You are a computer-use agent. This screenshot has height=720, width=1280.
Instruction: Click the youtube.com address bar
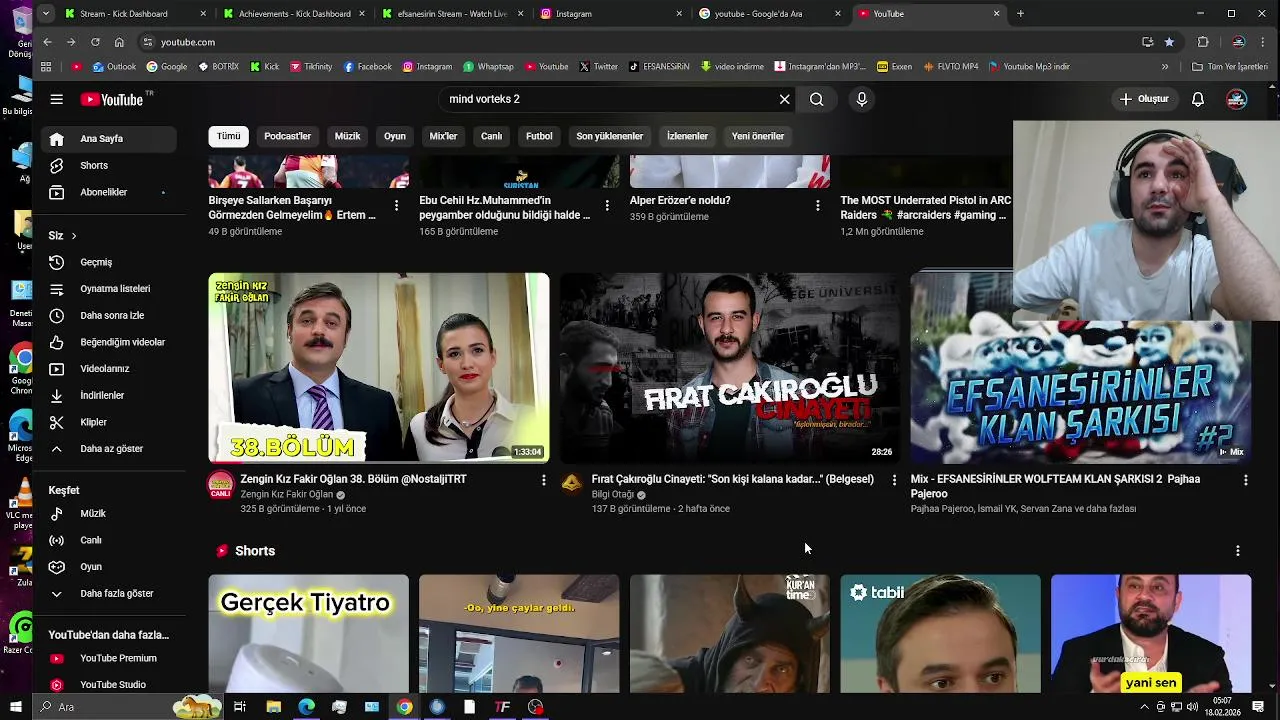coord(640,42)
